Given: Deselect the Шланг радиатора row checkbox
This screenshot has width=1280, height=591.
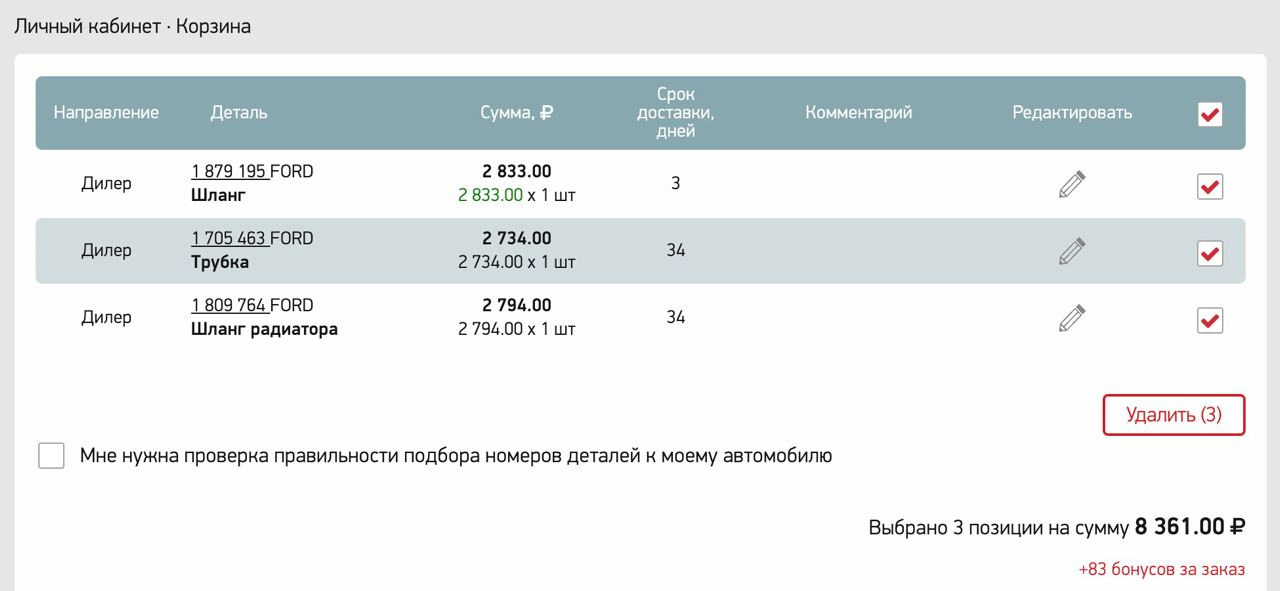Looking at the screenshot, I should 1210,320.
